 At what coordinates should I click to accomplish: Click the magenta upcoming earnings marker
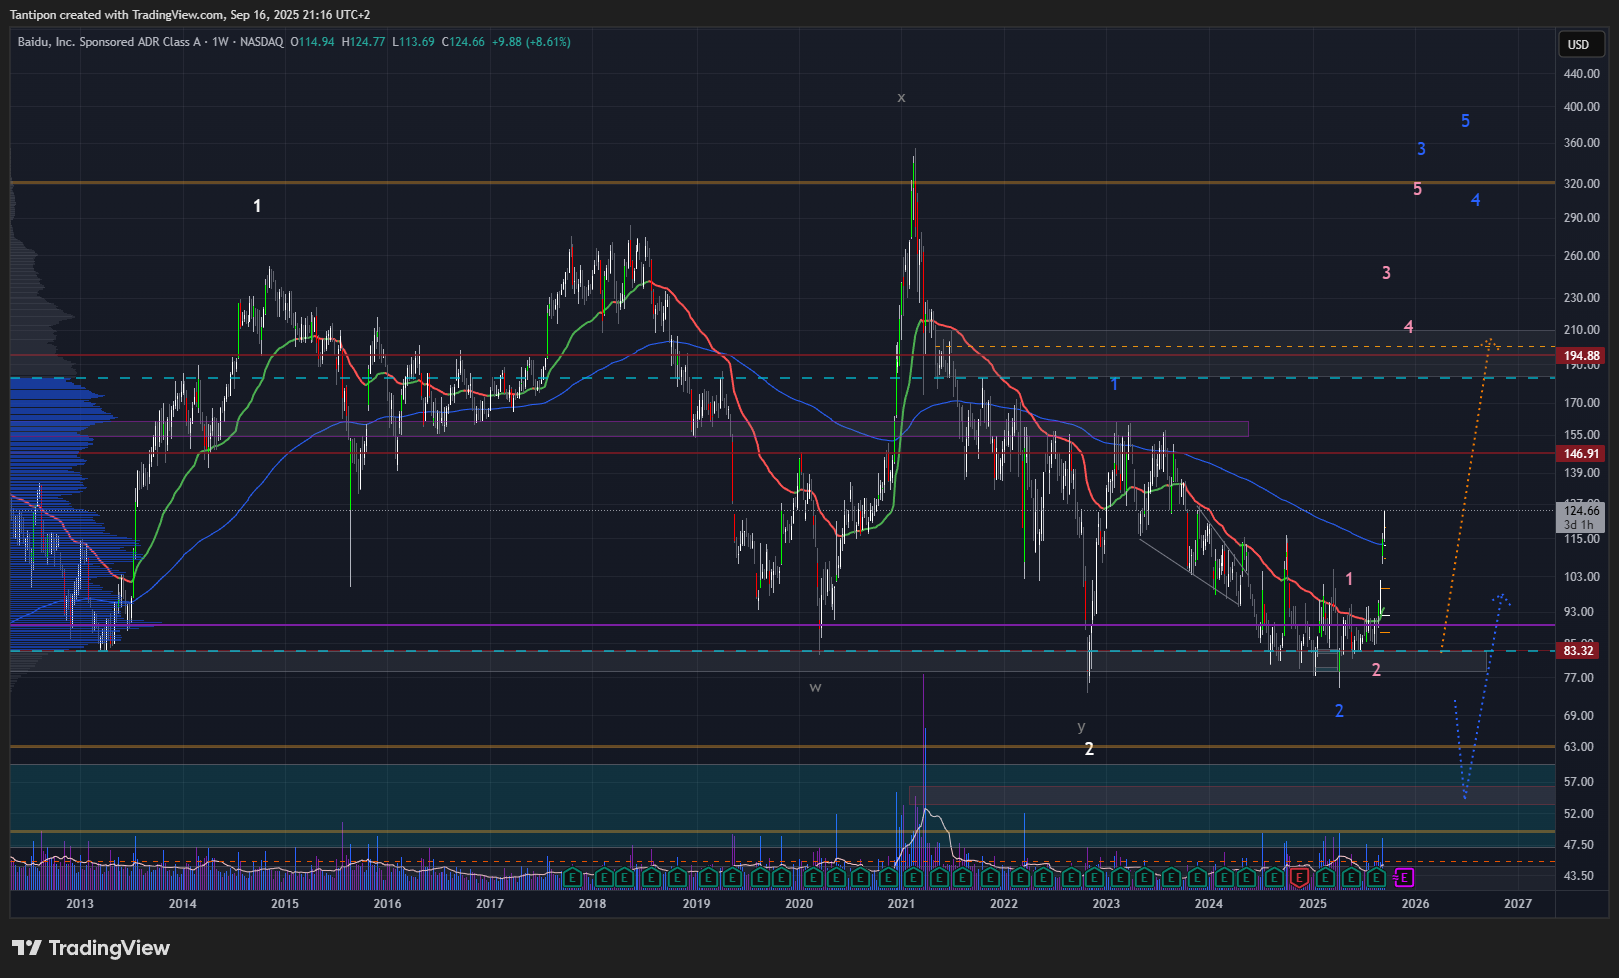(1404, 878)
